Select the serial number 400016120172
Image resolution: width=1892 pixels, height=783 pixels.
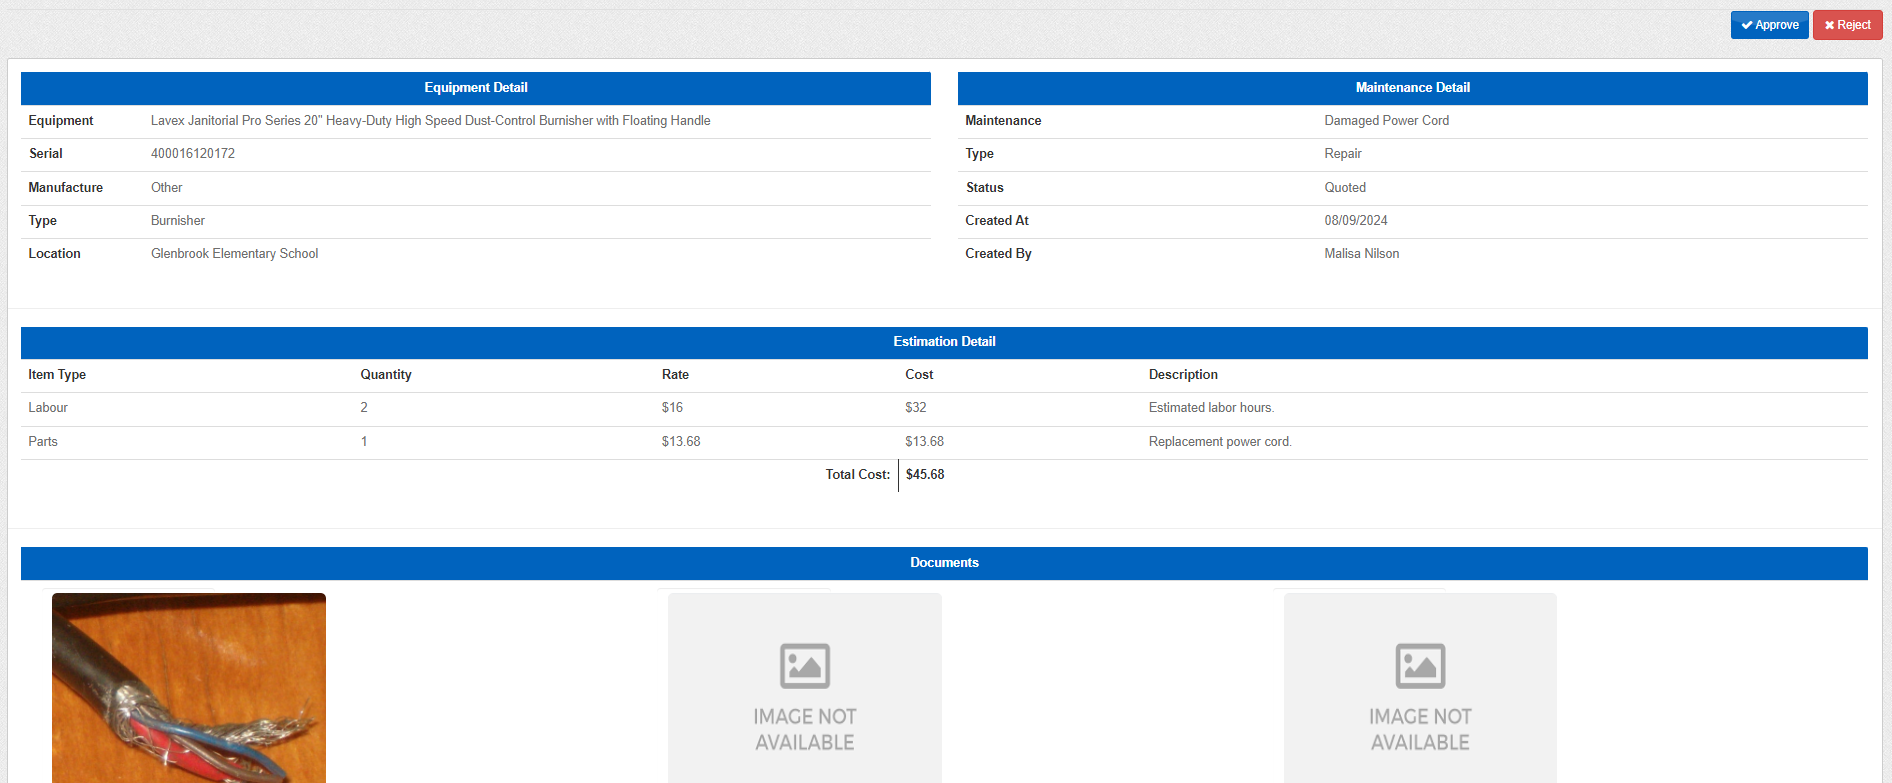coord(193,154)
